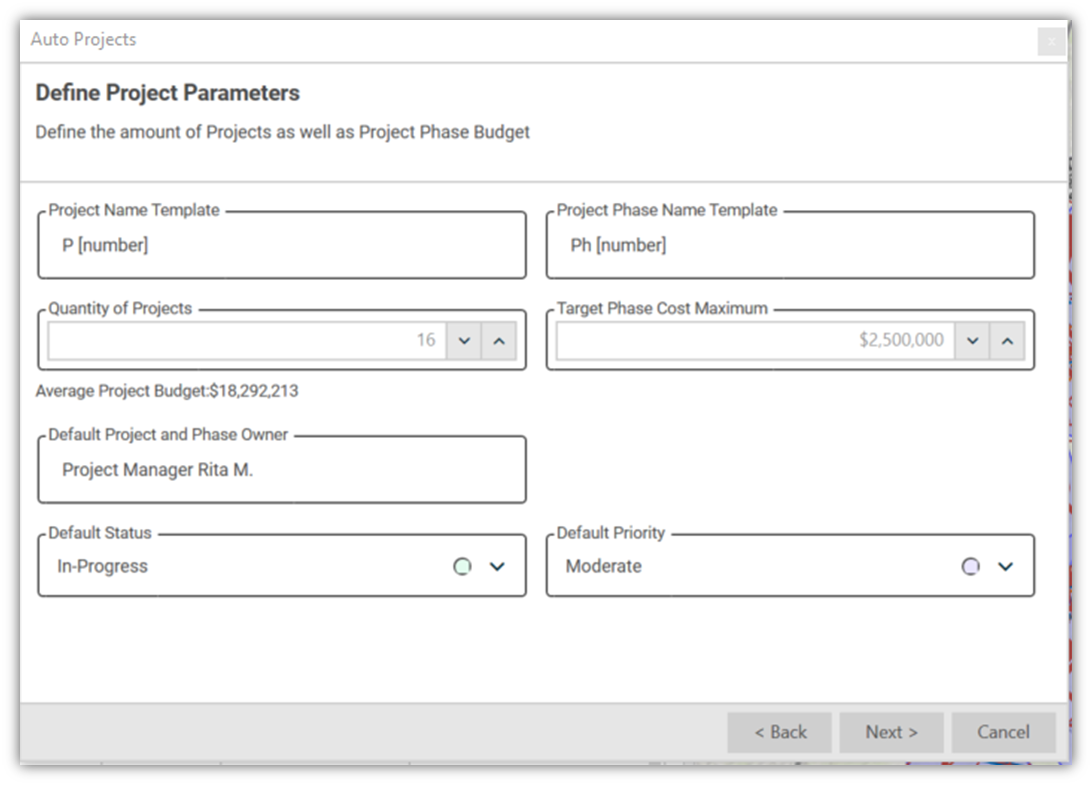
Task: Click the Target Phase Cost Maximum amount
Action: click(755, 340)
